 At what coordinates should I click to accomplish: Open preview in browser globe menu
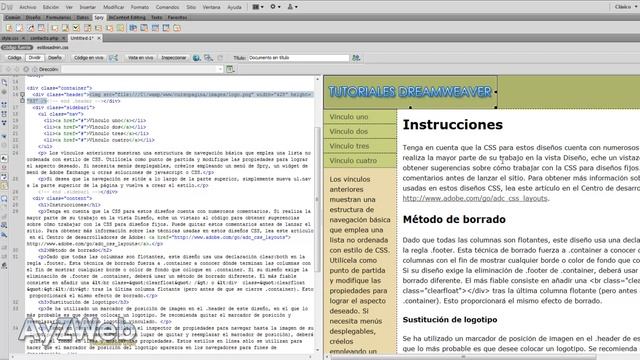click(x=197, y=58)
